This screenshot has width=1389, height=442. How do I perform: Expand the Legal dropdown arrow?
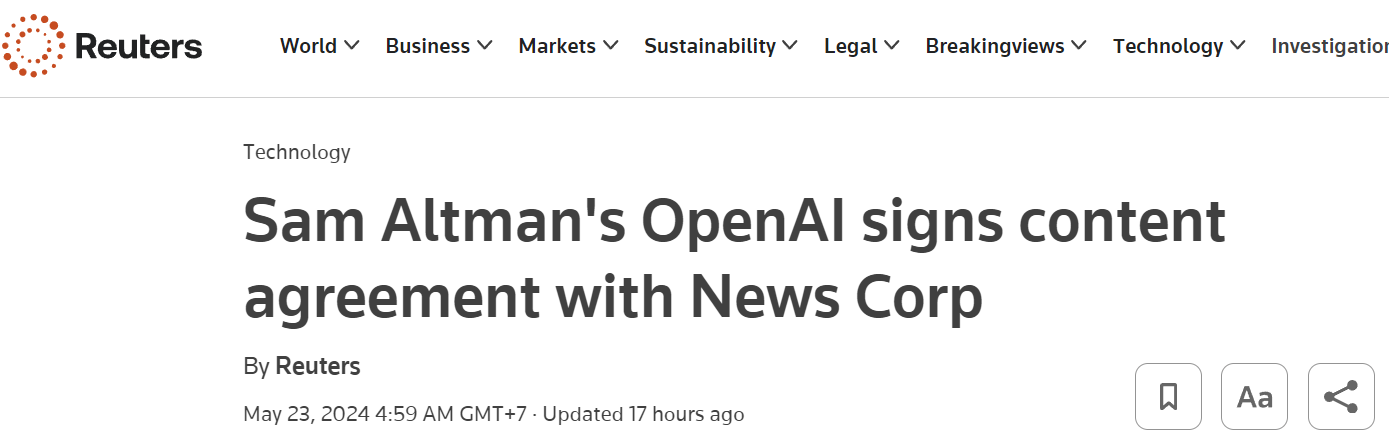pos(892,46)
